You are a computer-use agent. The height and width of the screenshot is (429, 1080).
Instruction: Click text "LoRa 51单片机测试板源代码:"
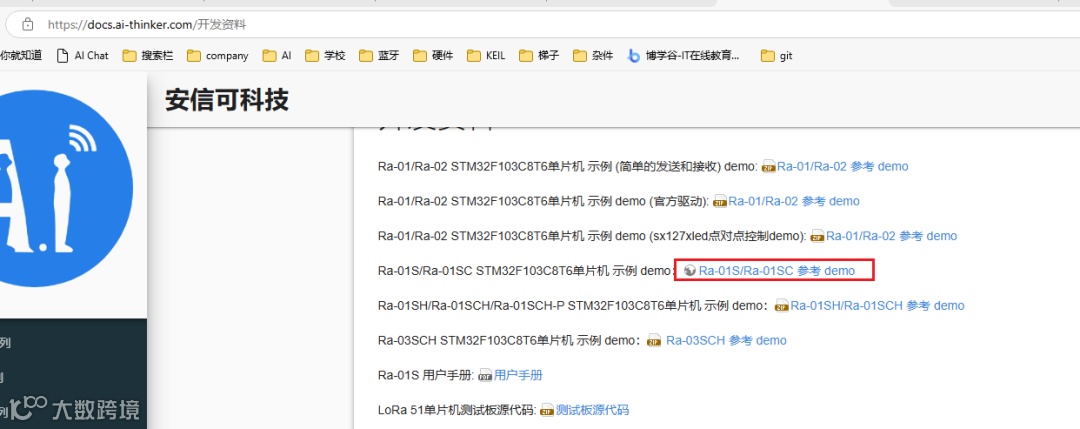[x=457, y=410]
